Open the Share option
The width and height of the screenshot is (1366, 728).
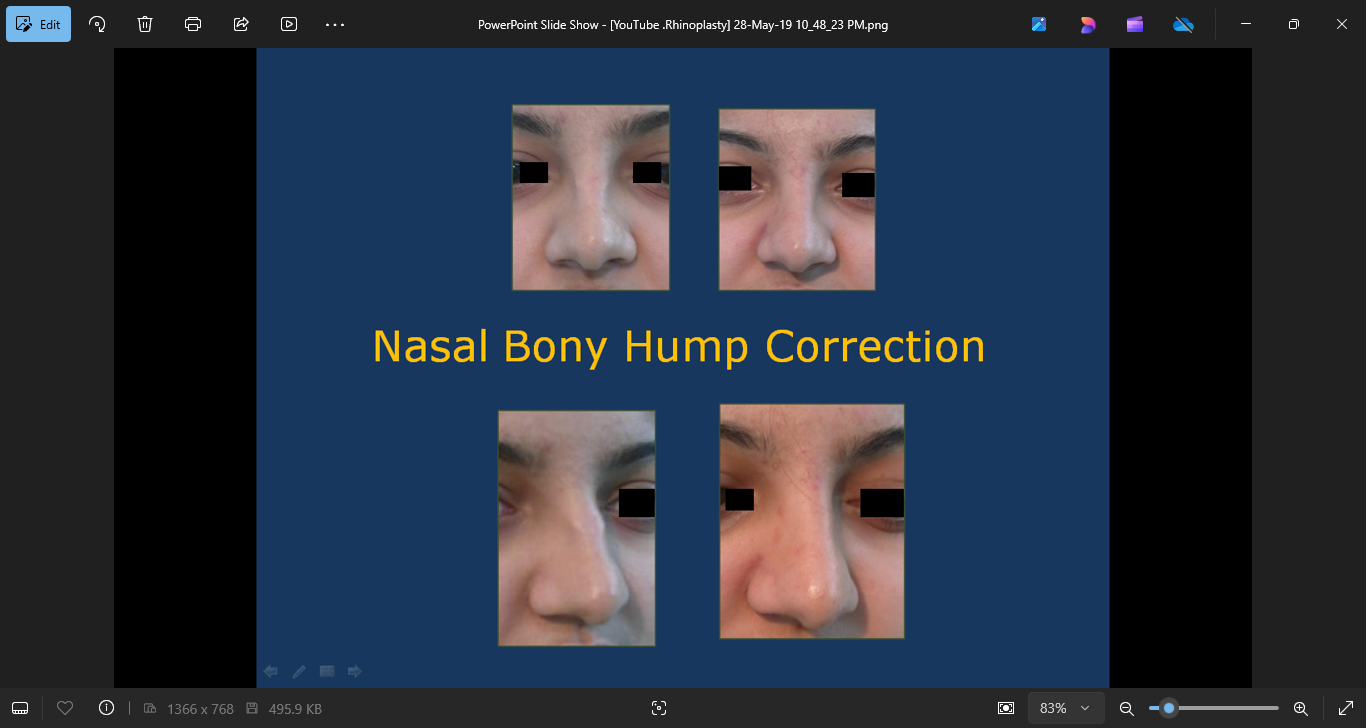tap(241, 24)
